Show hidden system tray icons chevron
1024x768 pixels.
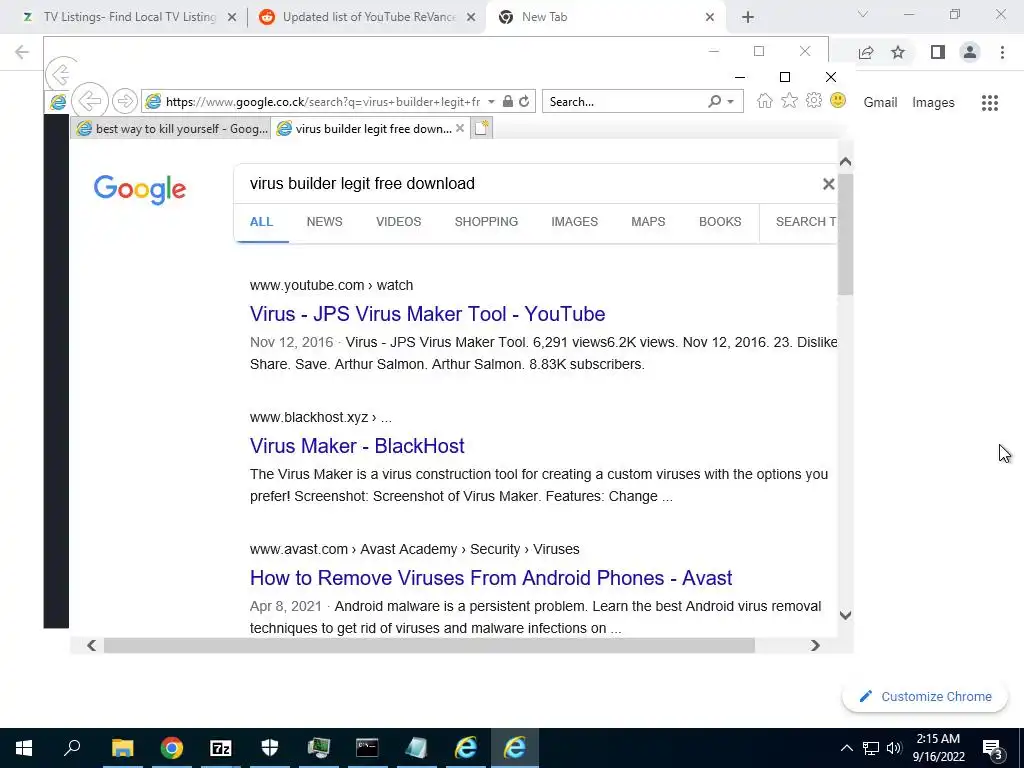846,748
